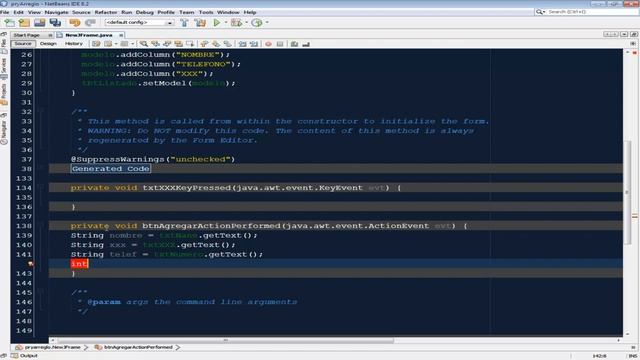The width and height of the screenshot is (640, 360).
Task: Click the Find Previous Occurrence icon
Action: tap(156, 44)
